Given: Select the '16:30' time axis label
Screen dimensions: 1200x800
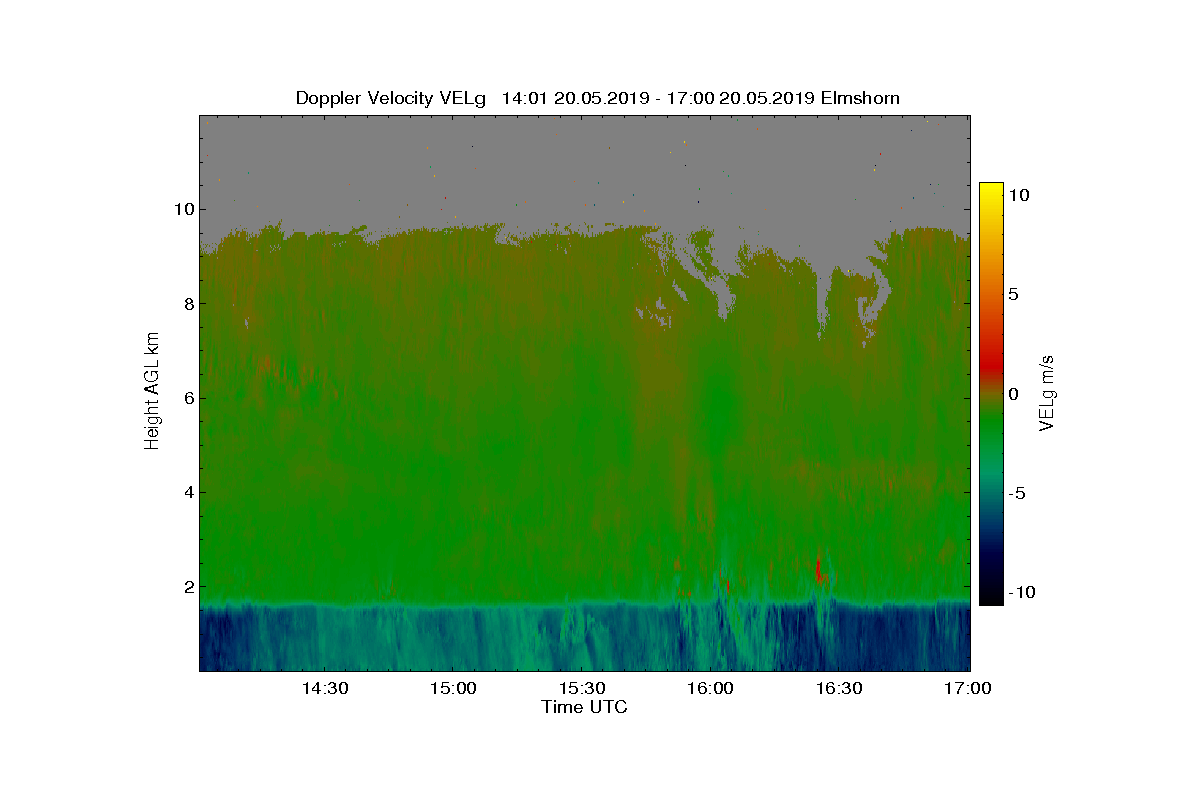Looking at the screenshot, I should (840, 689).
